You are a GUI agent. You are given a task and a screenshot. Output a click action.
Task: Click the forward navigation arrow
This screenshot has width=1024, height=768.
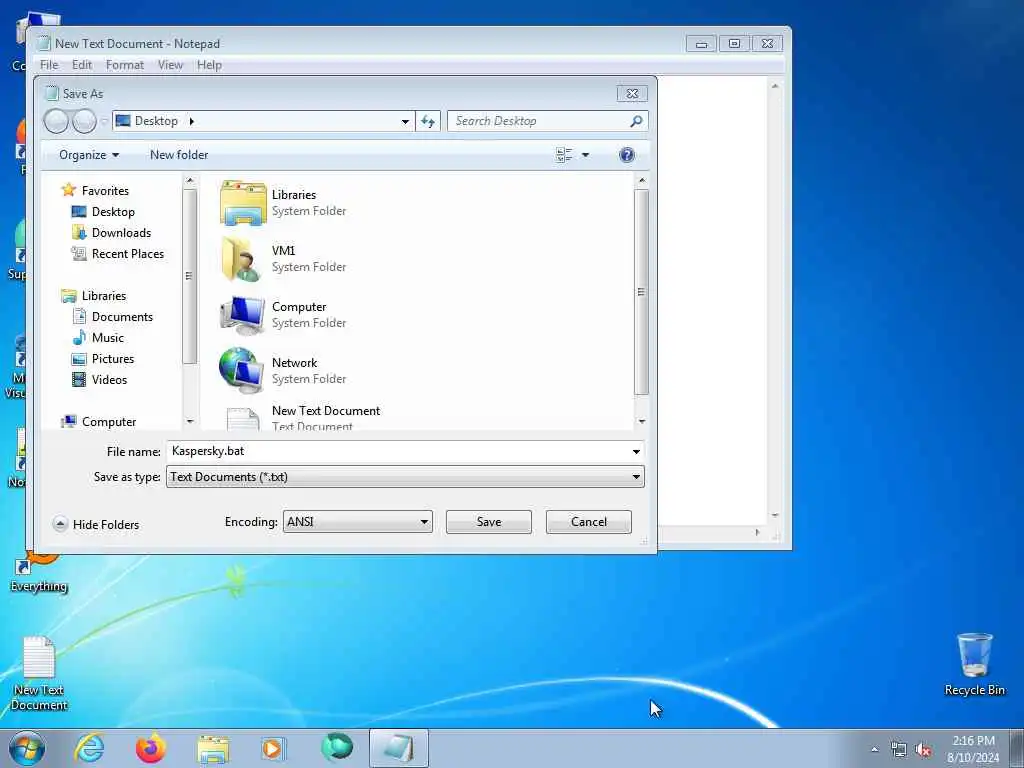tap(84, 121)
